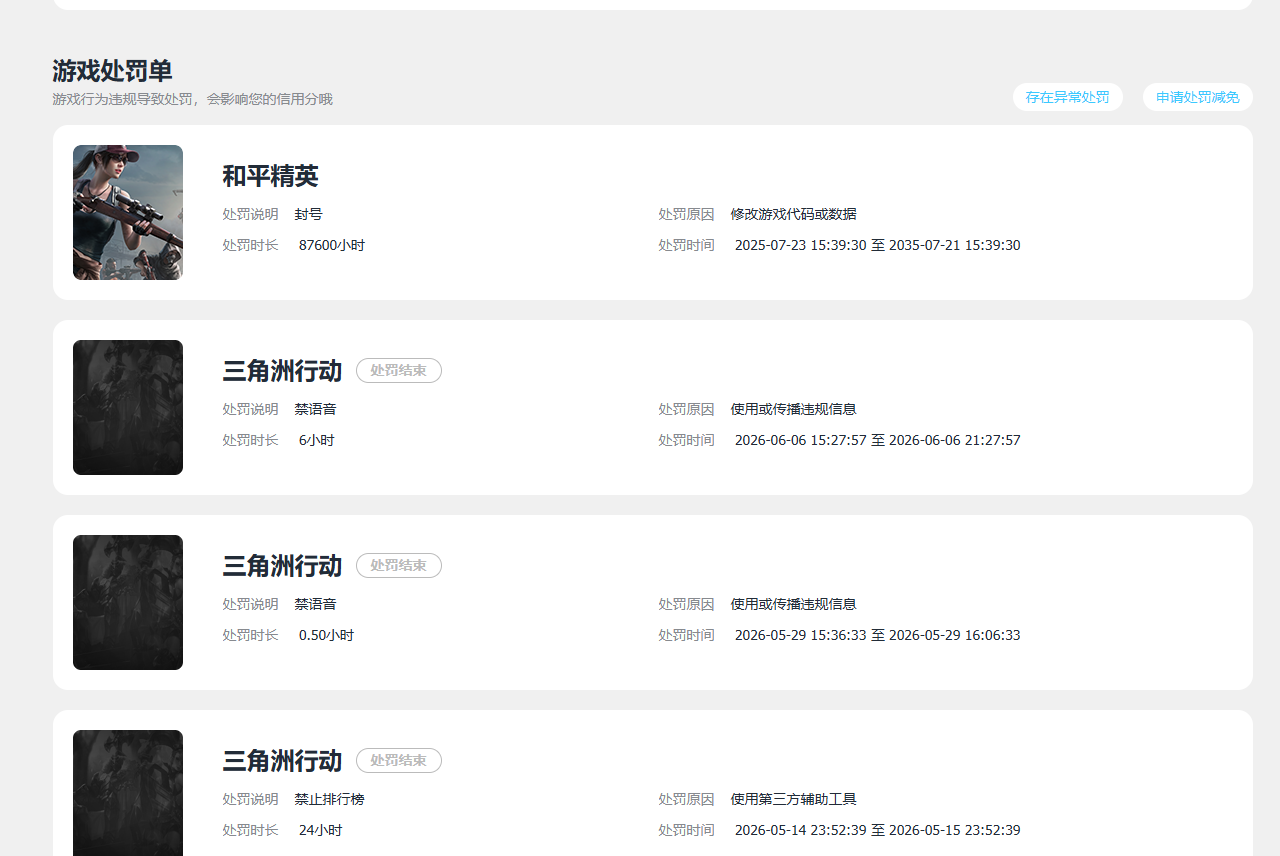The width and height of the screenshot is (1280, 856).
Task: Click the 三角洲行动 title above the 24小时 penalty
Action: pos(282,761)
